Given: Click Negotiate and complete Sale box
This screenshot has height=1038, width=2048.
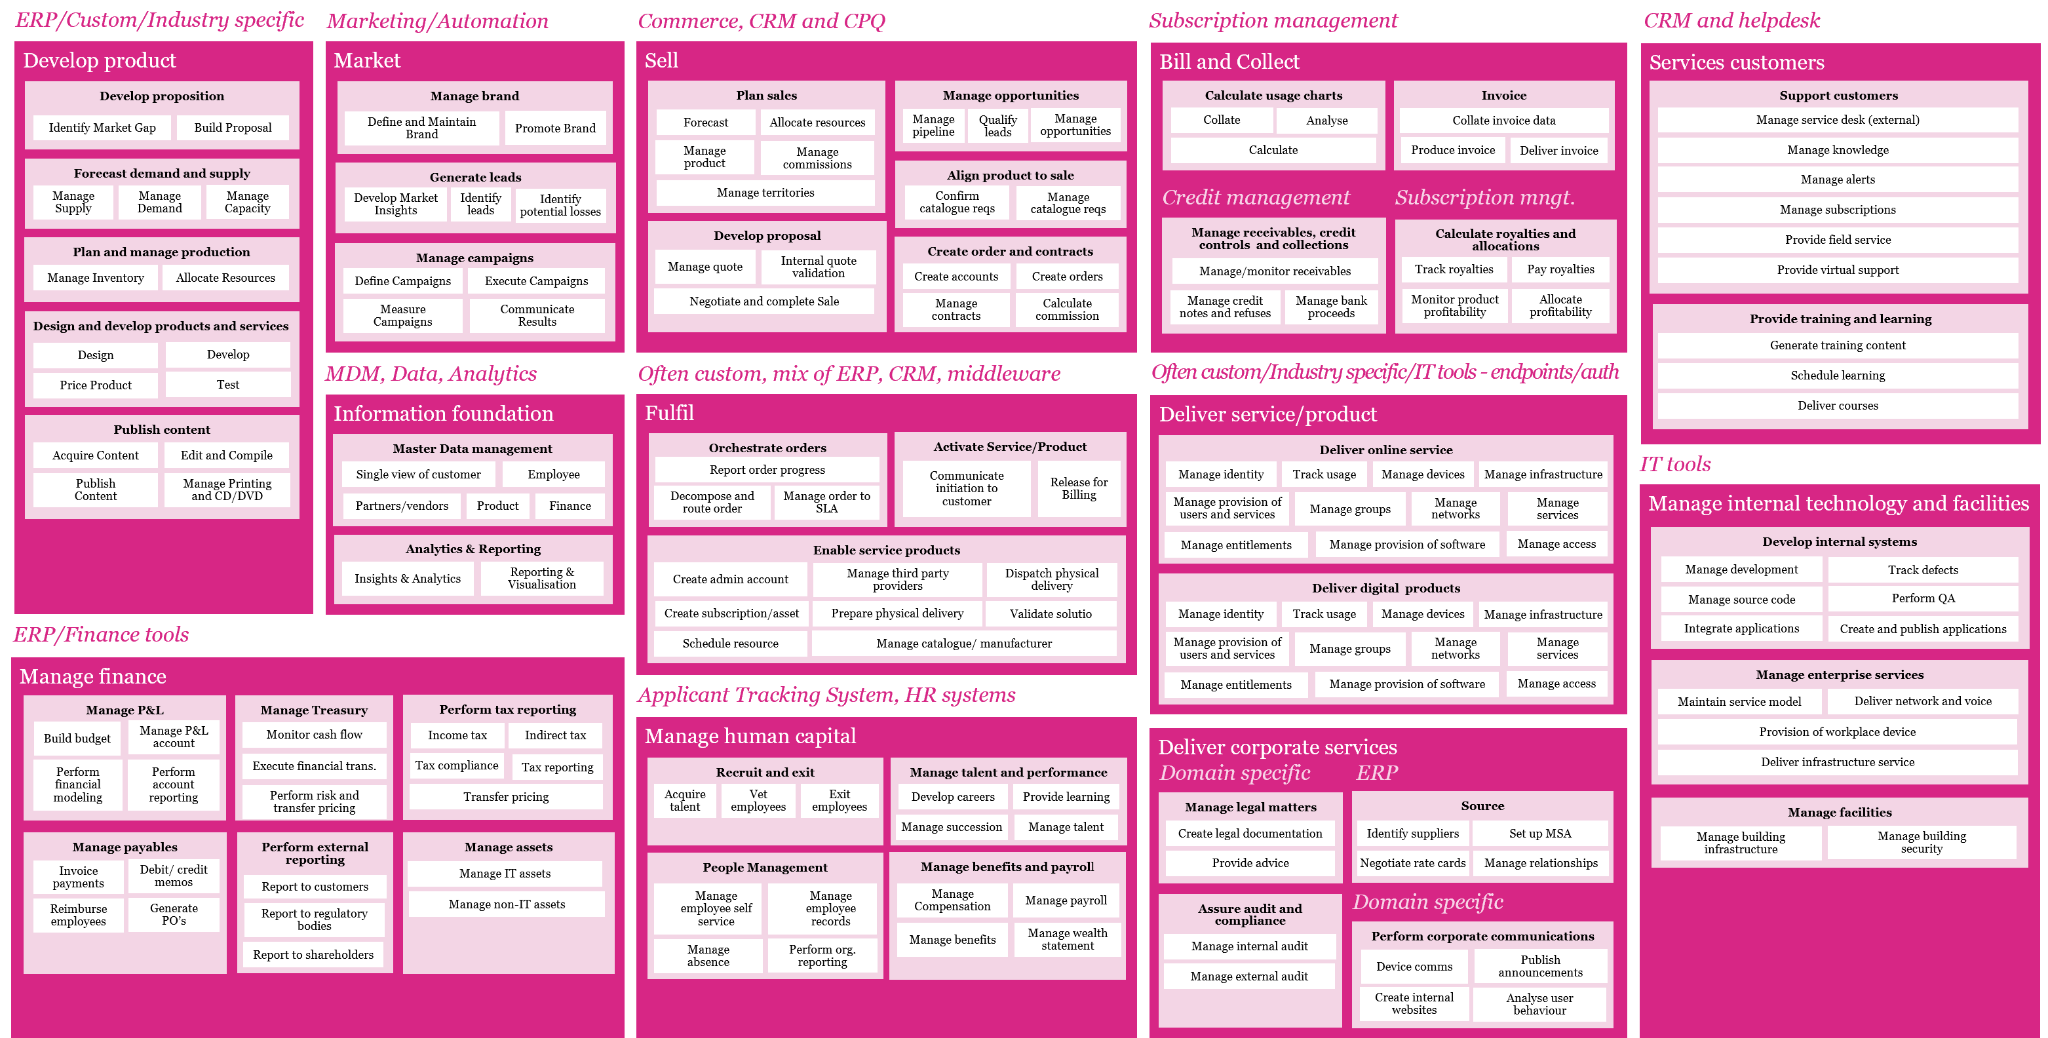Looking at the screenshot, I should tap(764, 302).
